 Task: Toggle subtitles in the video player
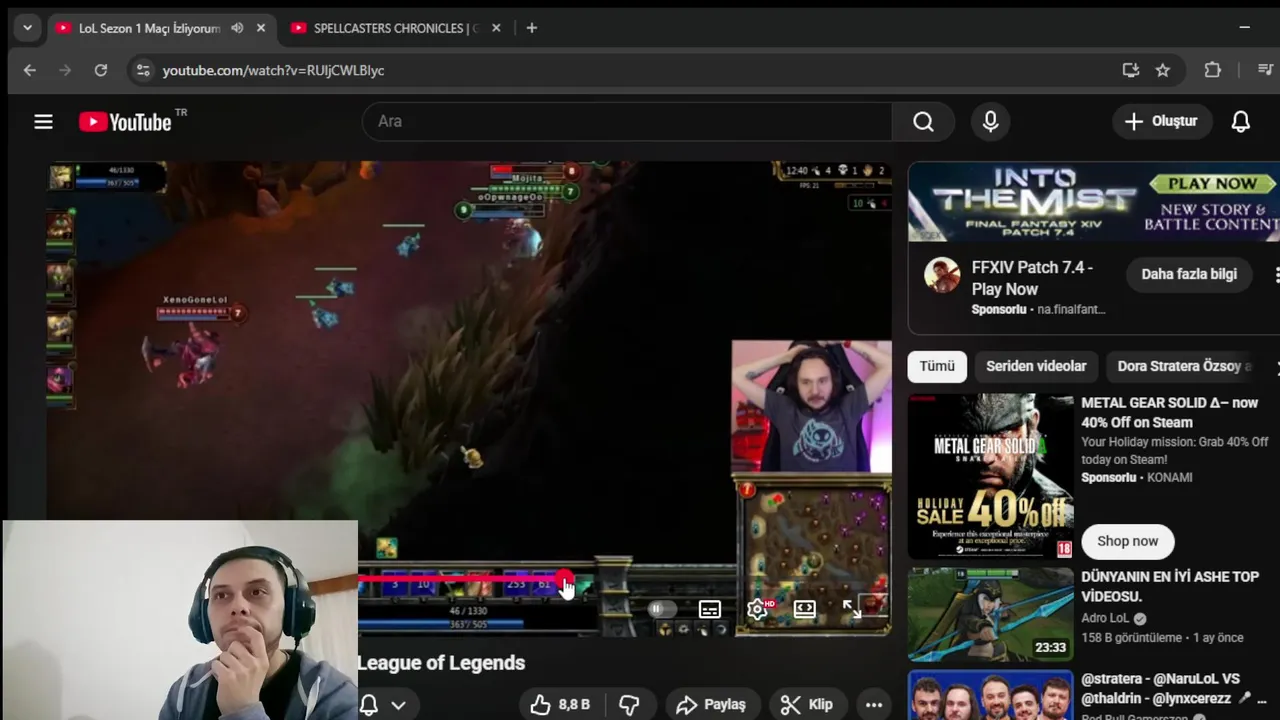[710, 609]
